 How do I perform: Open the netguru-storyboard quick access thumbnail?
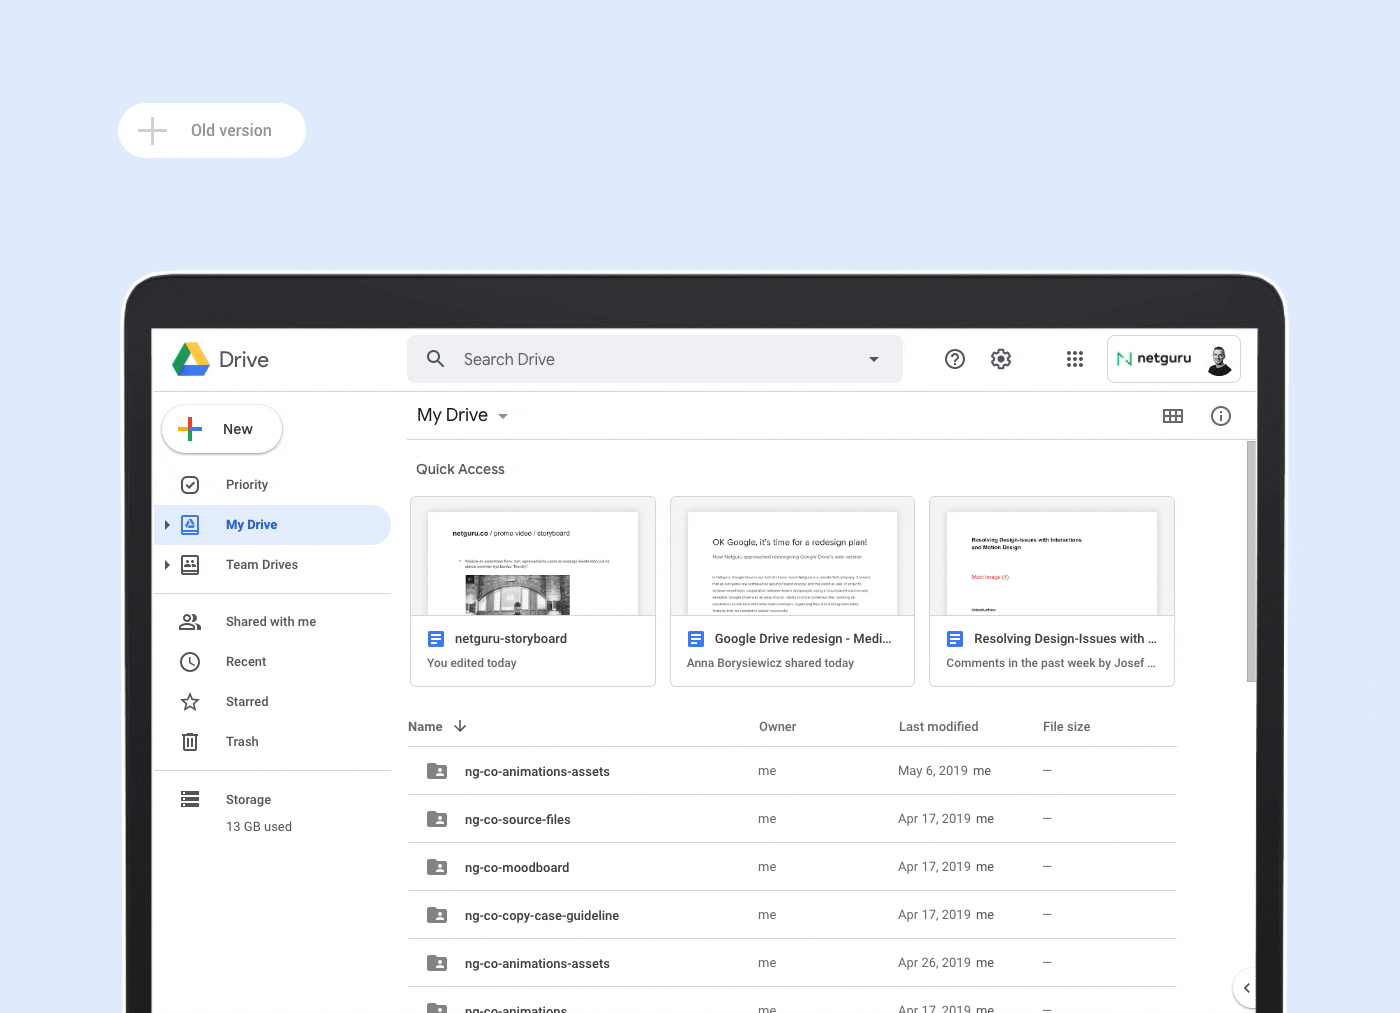coord(533,557)
